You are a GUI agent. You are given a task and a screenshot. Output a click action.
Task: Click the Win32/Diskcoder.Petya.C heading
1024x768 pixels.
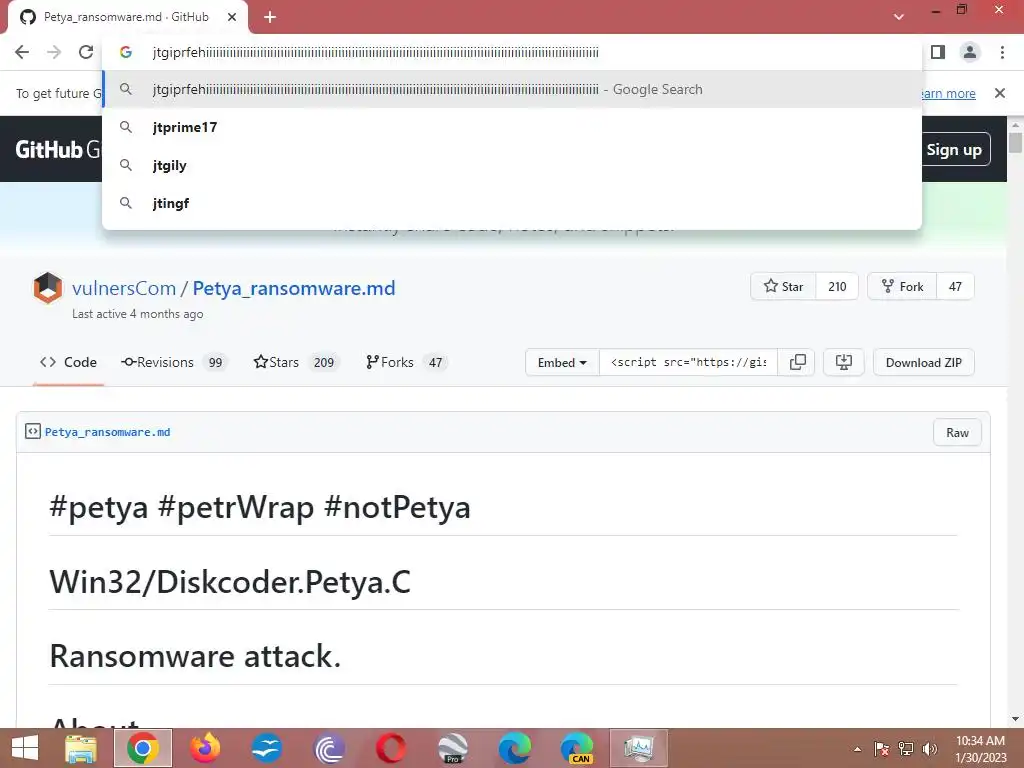pos(230,582)
